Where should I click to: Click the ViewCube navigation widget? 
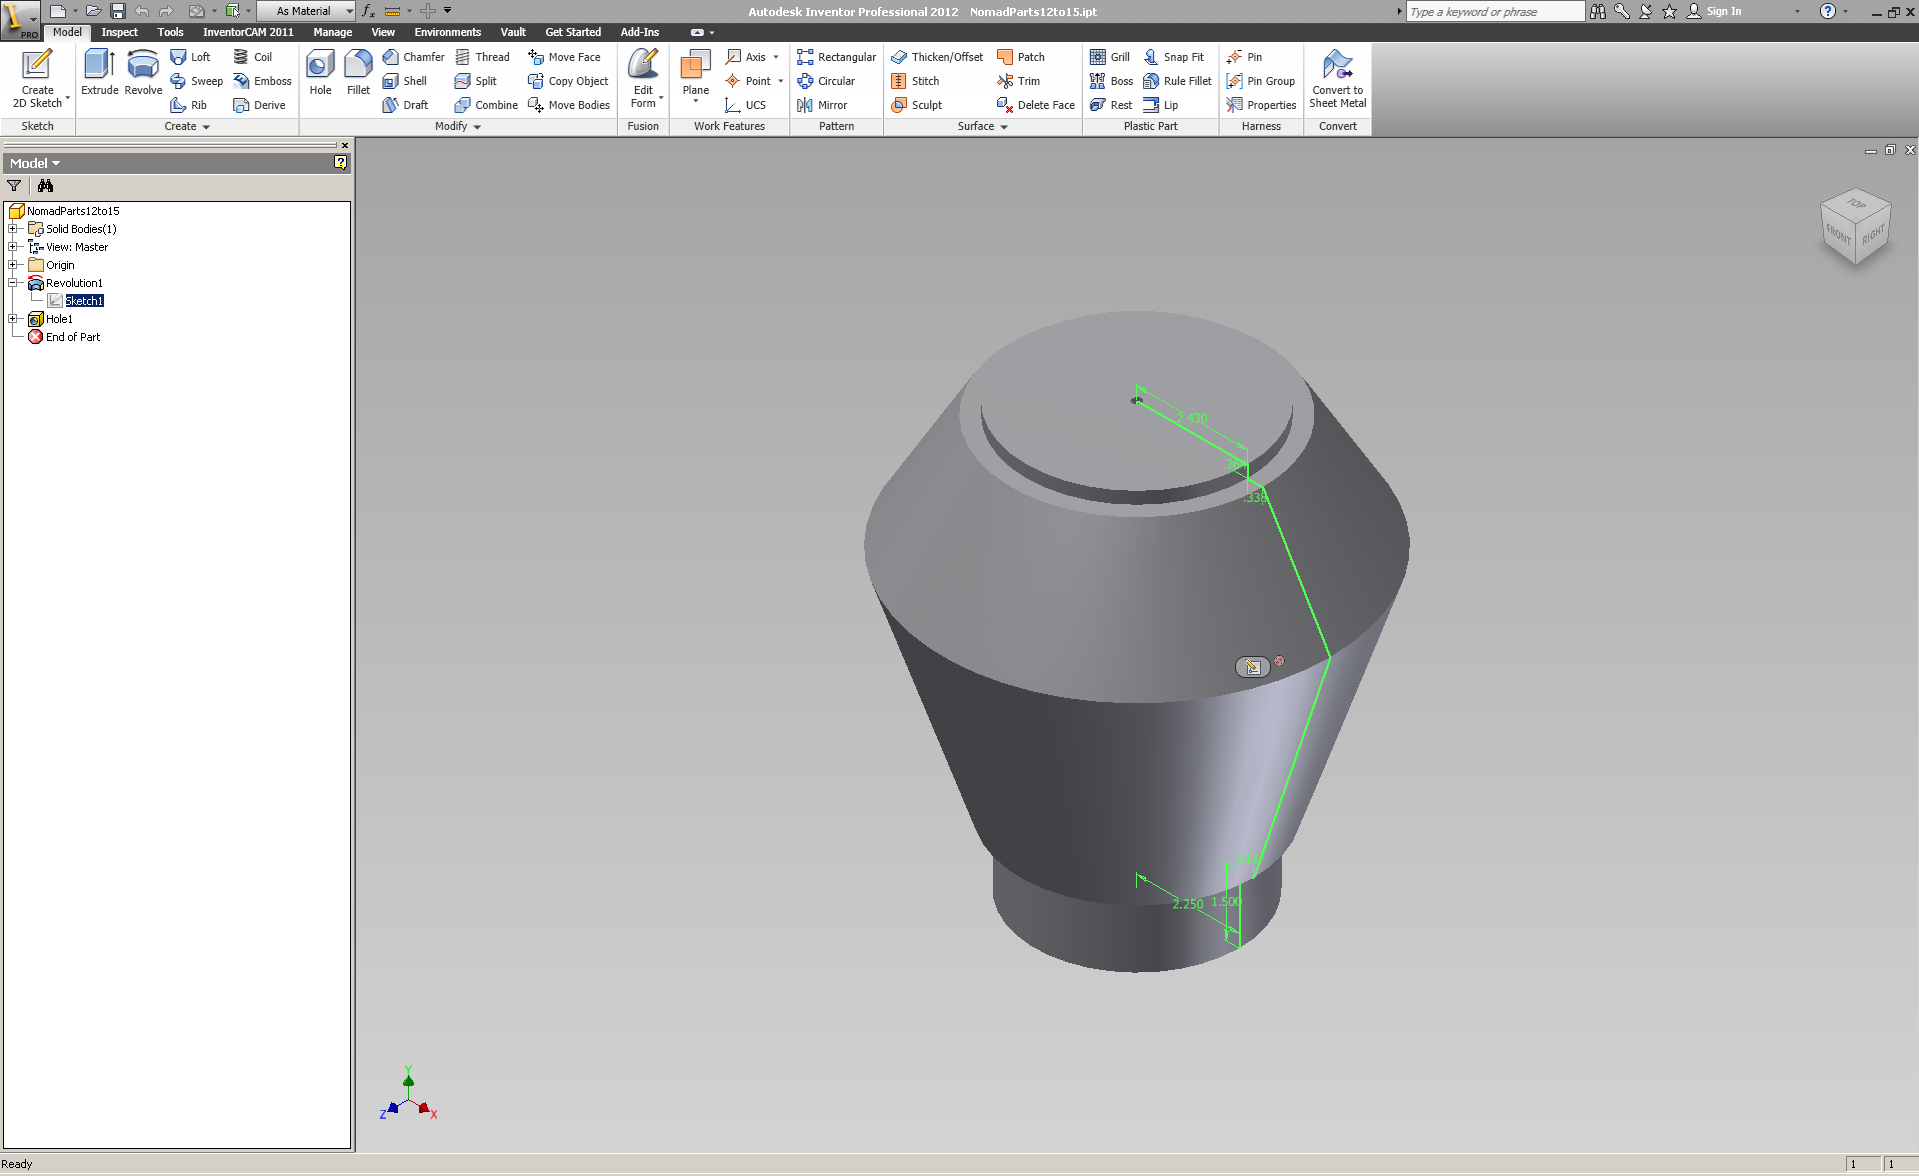[x=1855, y=227]
